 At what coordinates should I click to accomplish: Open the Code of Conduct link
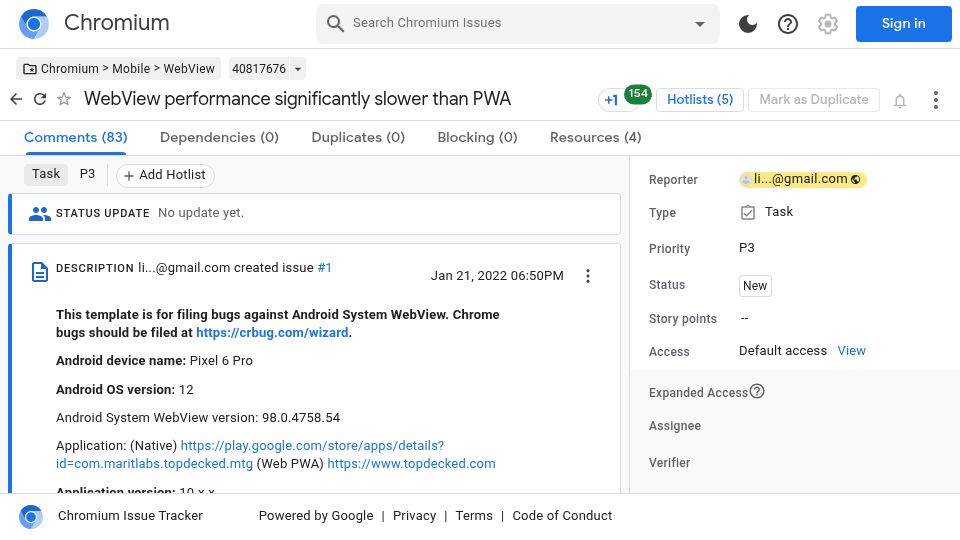[x=562, y=516]
